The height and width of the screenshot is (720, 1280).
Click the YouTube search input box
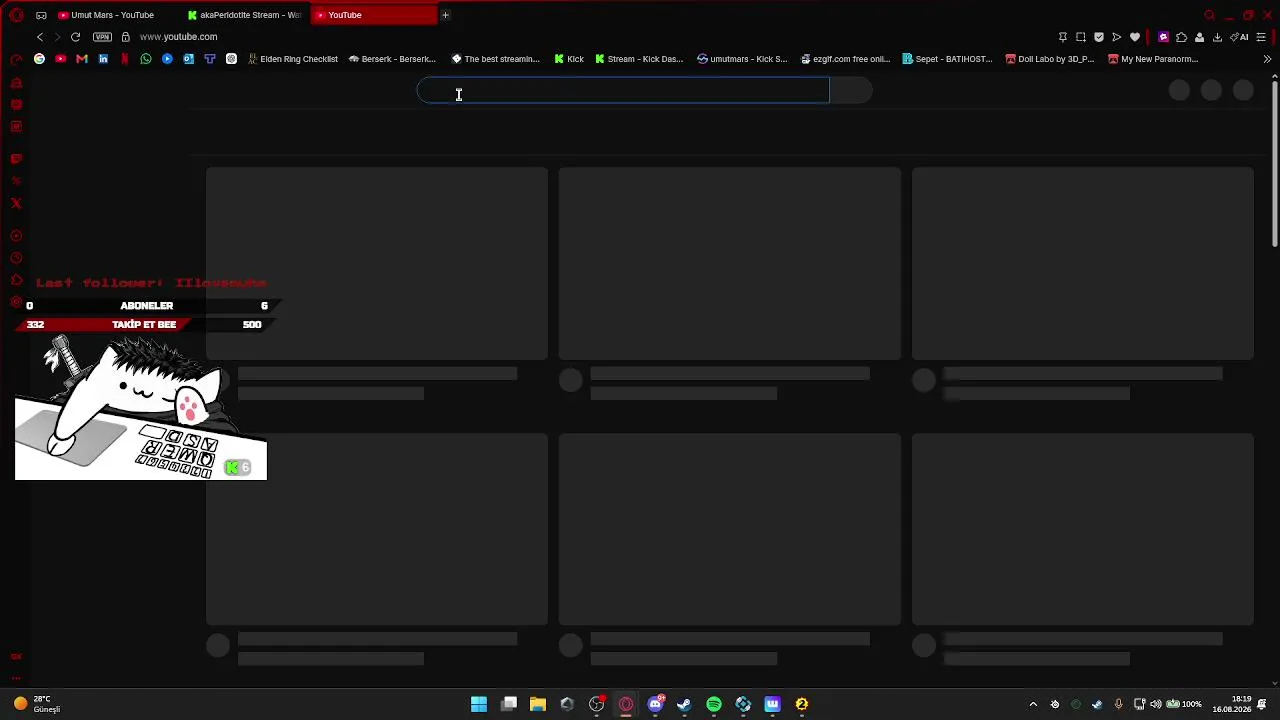pyautogui.click(x=623, y=91)
